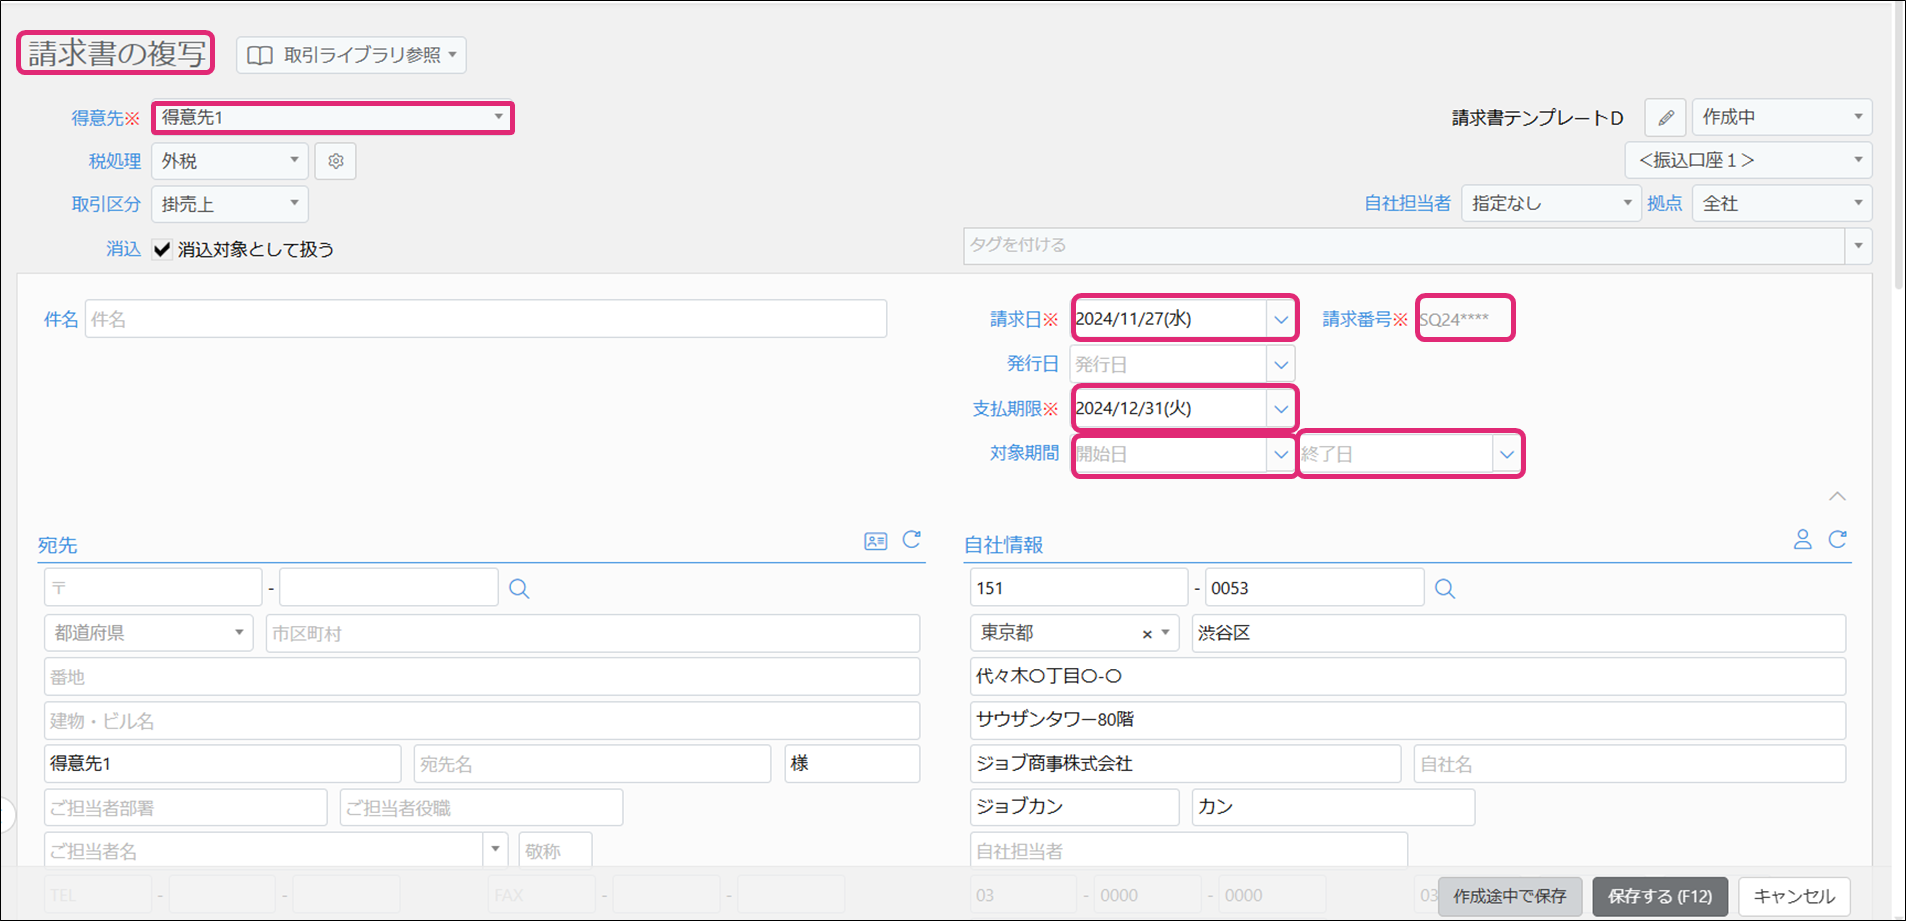Open the 請求日 date picker
The height and width of the screenshot is (921, 1906).
coord(1280,320)
